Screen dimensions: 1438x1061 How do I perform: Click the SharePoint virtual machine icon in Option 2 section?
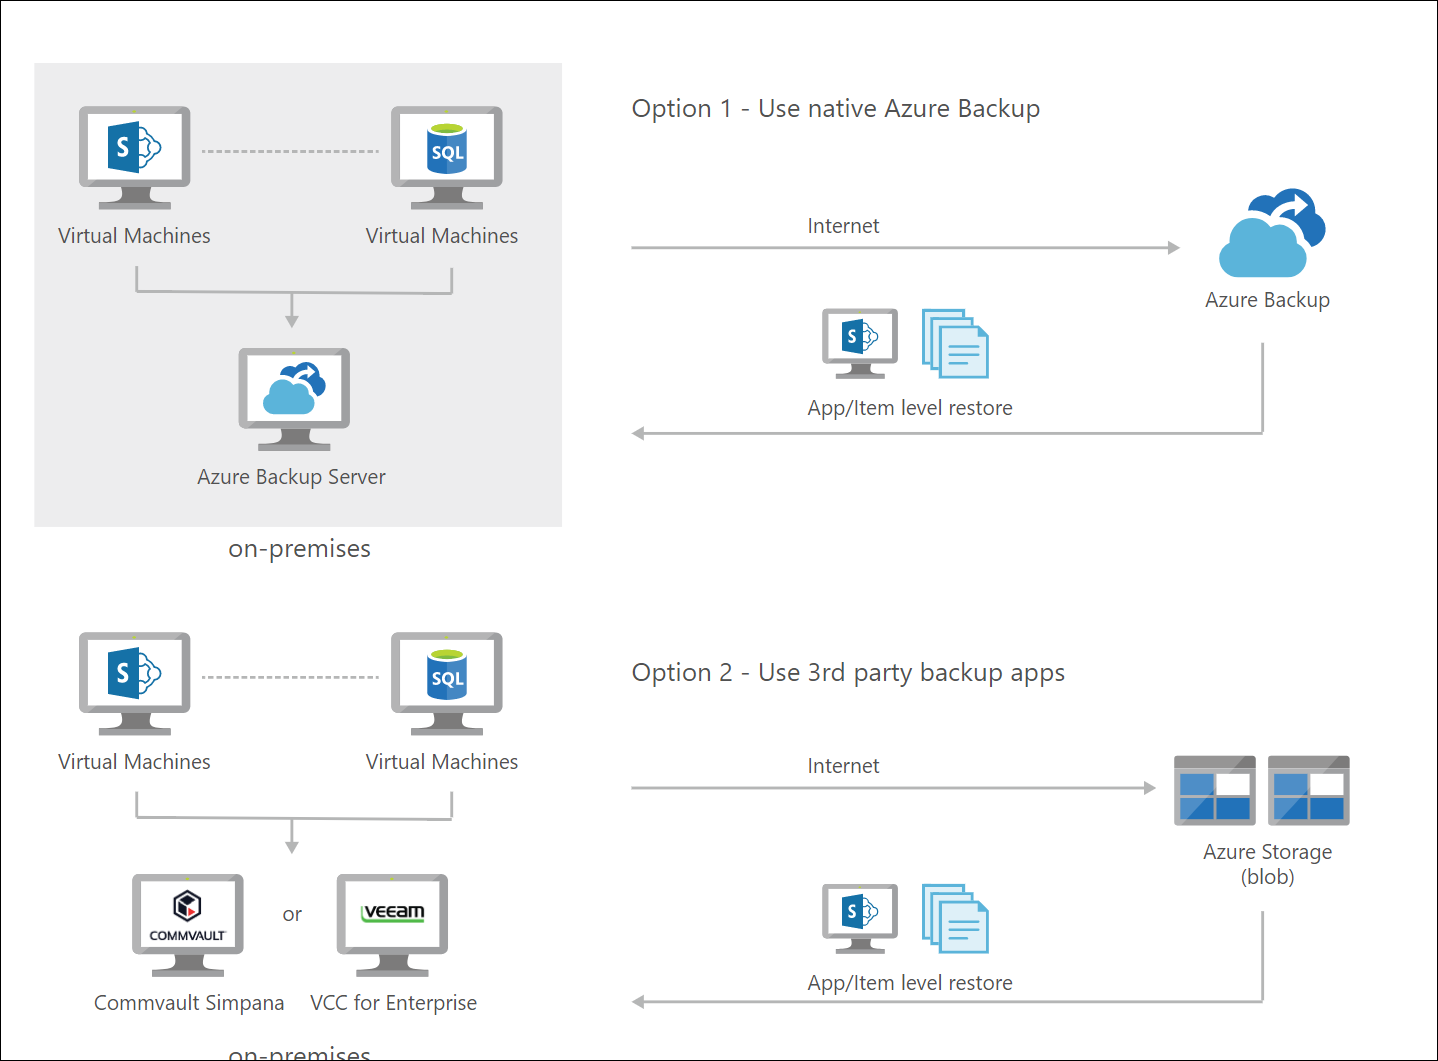(135, 683)
